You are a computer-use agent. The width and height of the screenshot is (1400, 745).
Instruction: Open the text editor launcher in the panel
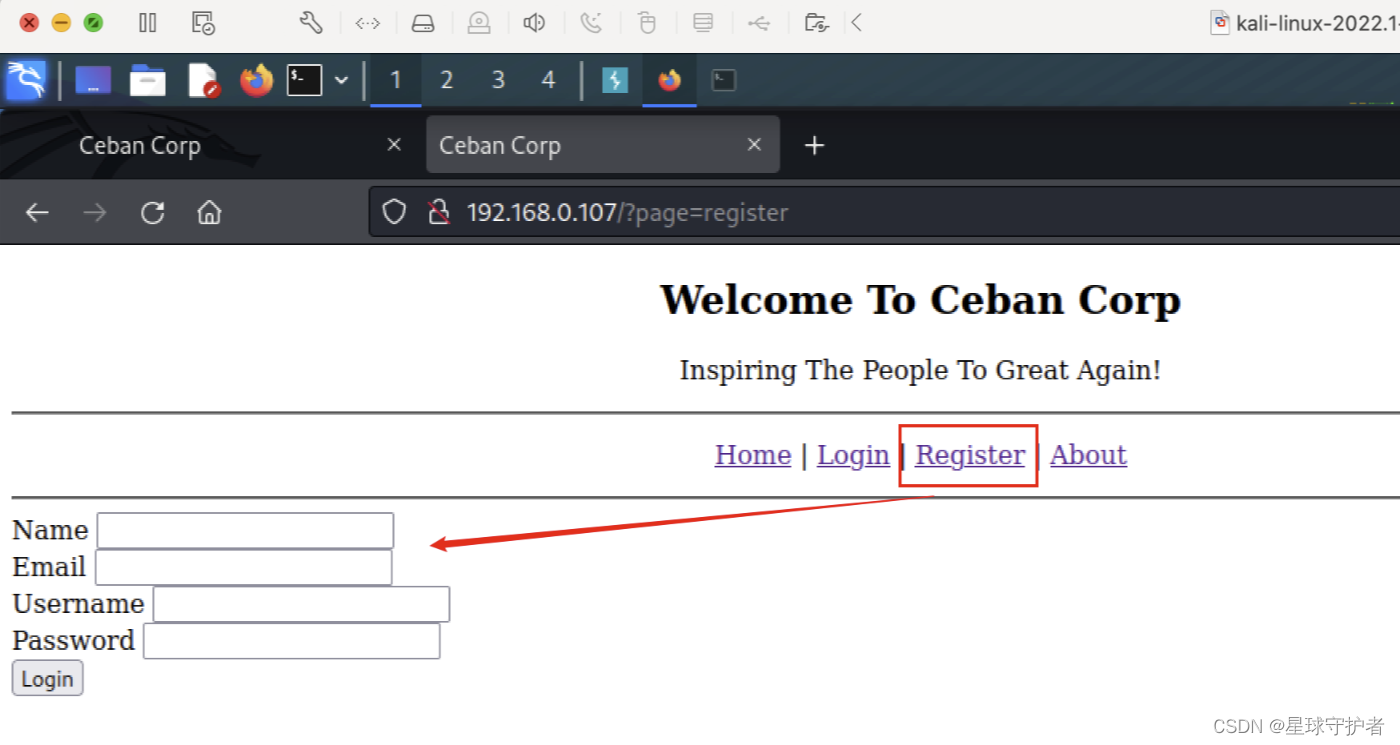203,80
